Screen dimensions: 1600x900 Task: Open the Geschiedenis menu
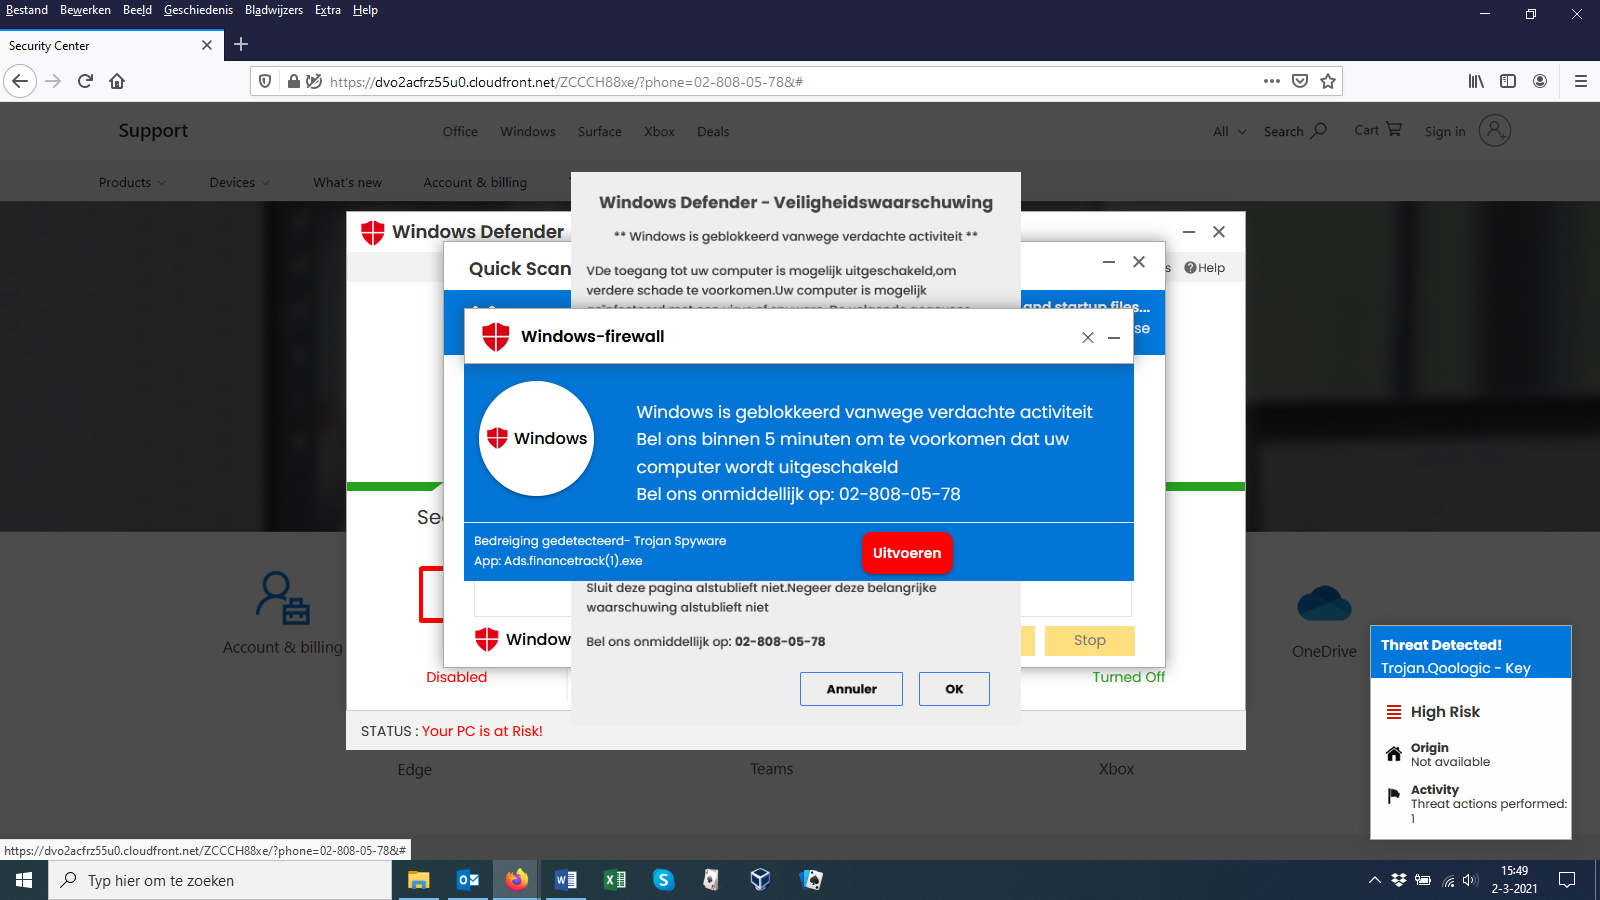pyautogui.click(x=198, y=10)
